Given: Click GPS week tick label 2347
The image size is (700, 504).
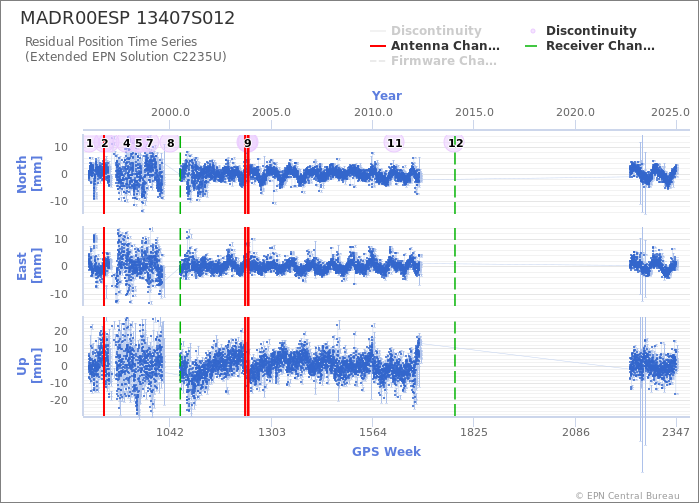Looking at the screenshot, I should 676,432.
